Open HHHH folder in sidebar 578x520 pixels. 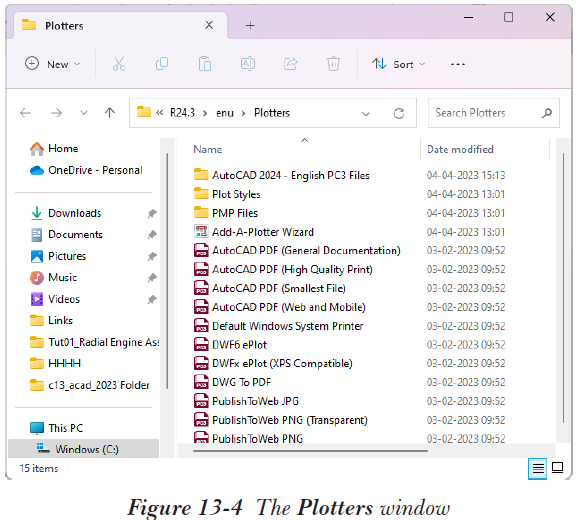pos(55,363)
